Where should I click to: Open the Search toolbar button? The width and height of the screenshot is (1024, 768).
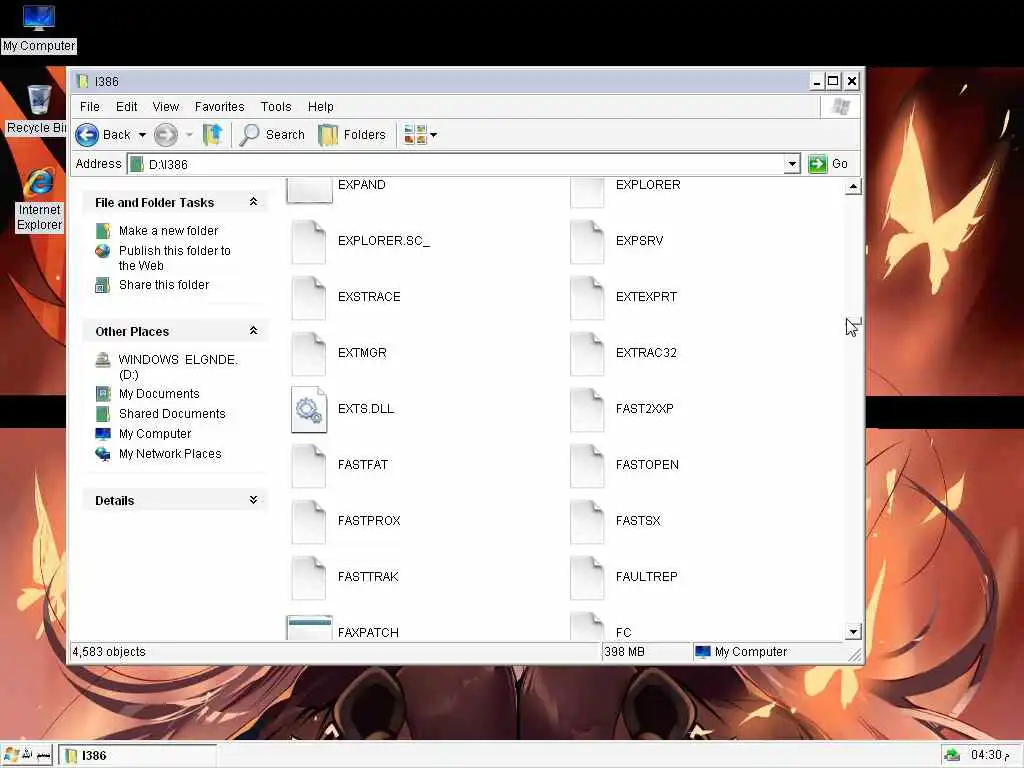[x=272, y=135]
